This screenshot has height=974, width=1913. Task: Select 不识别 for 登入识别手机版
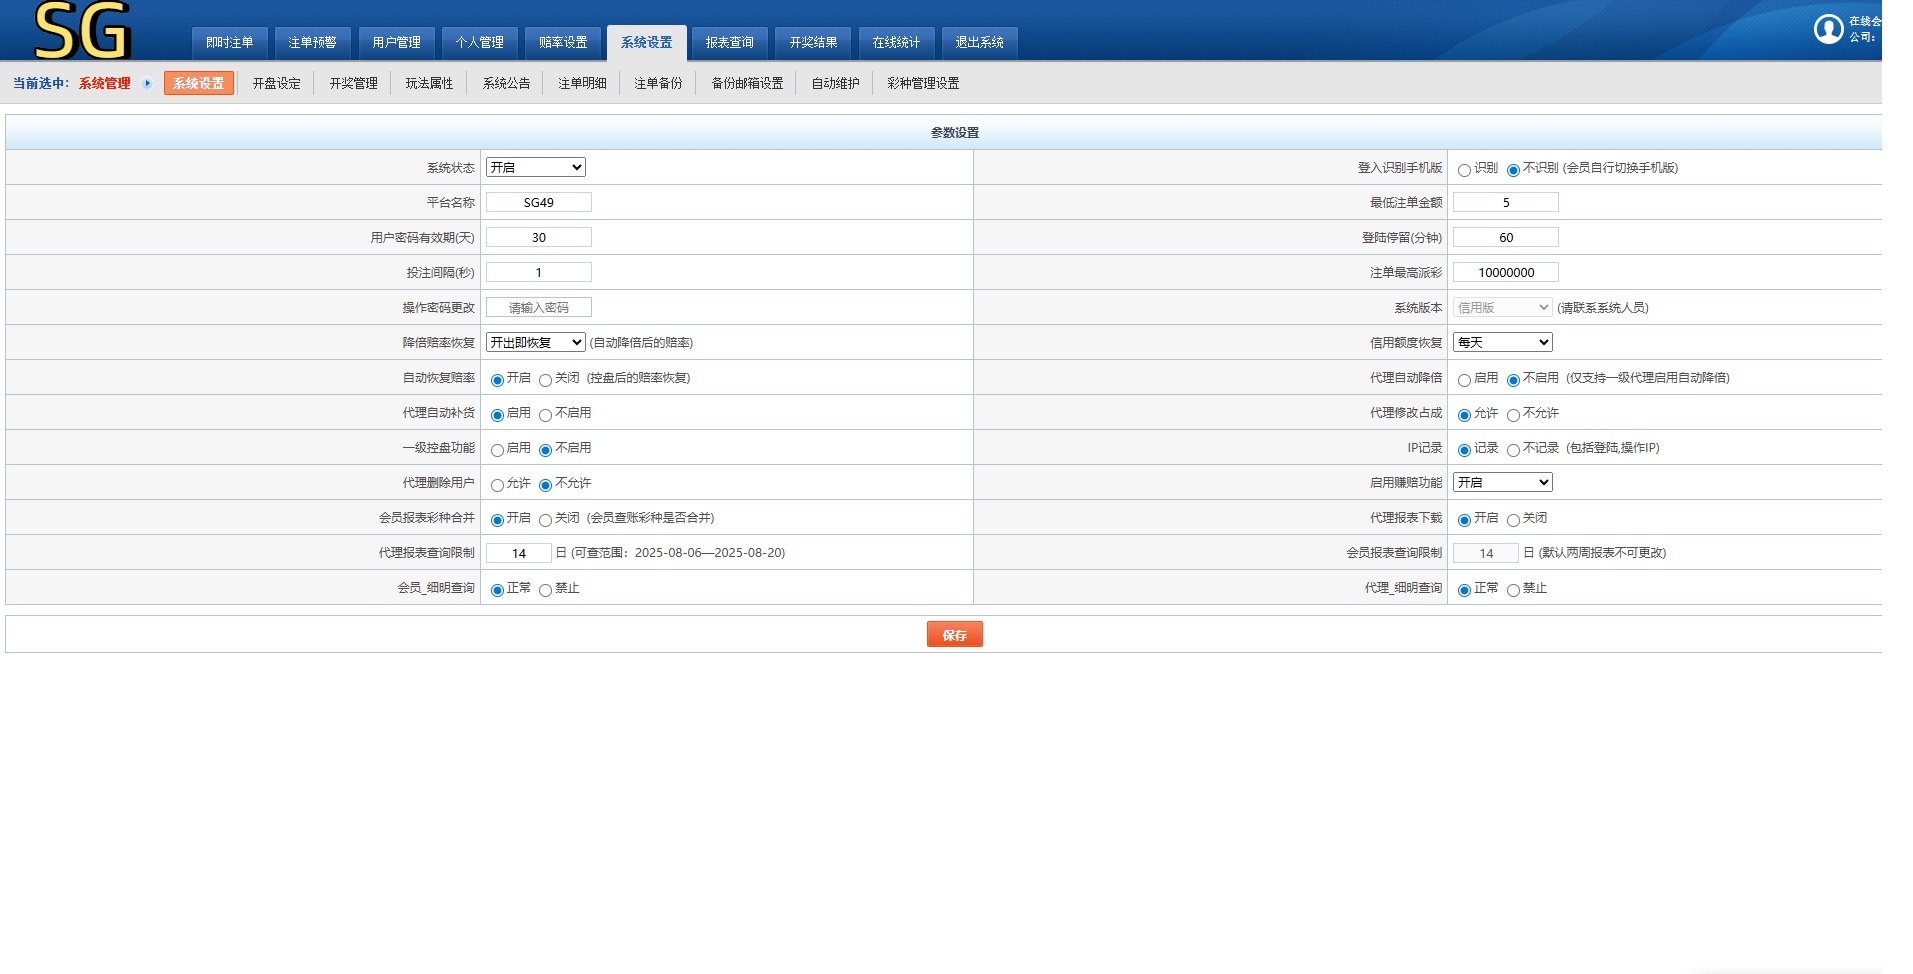click(1513, 170)
